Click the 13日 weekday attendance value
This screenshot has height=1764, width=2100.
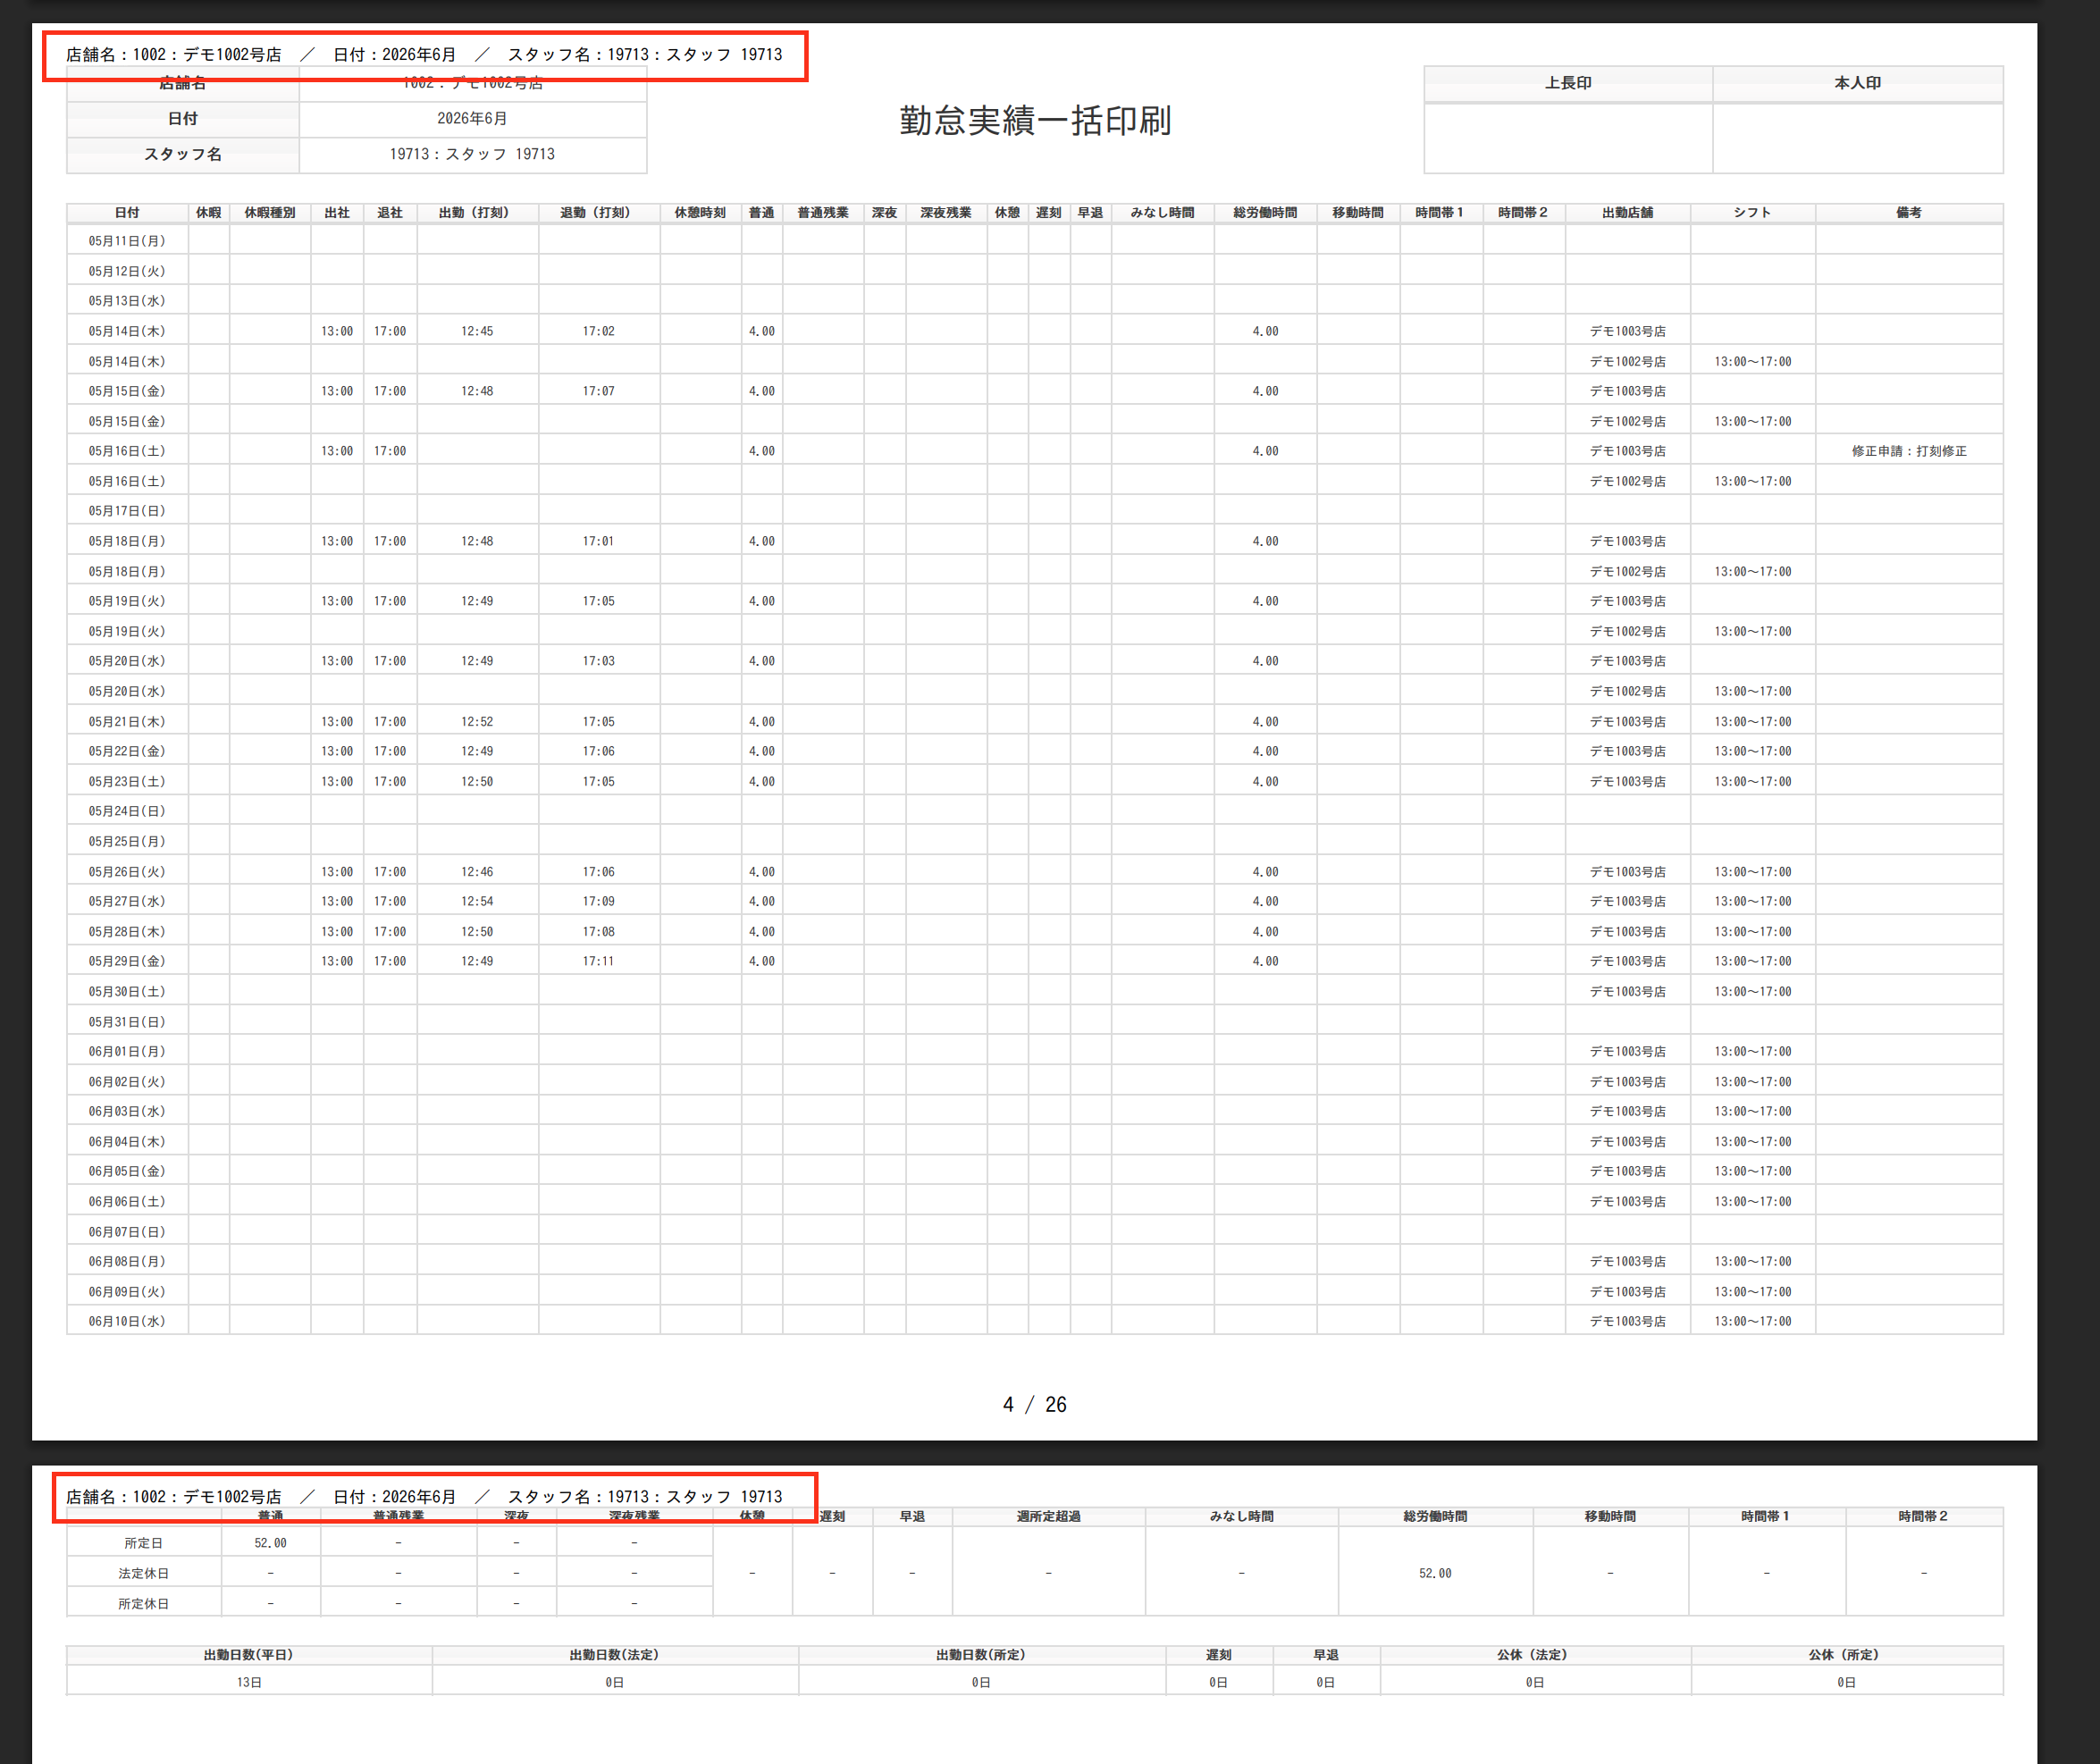coord(249,1682)
